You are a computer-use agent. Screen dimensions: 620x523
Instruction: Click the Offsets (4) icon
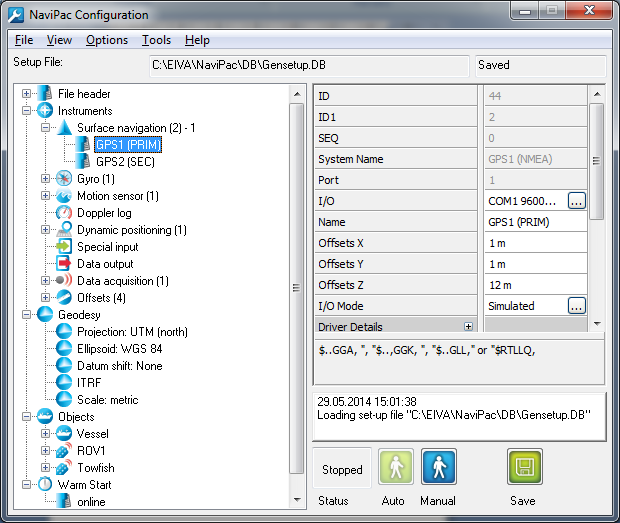pos(64,298)
